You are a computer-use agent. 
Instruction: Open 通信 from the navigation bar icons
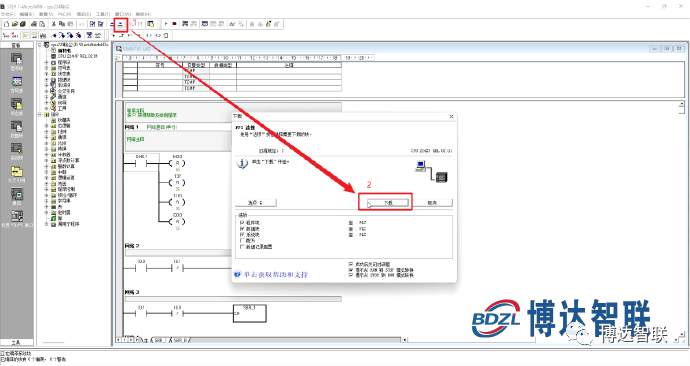click(17, 196)
